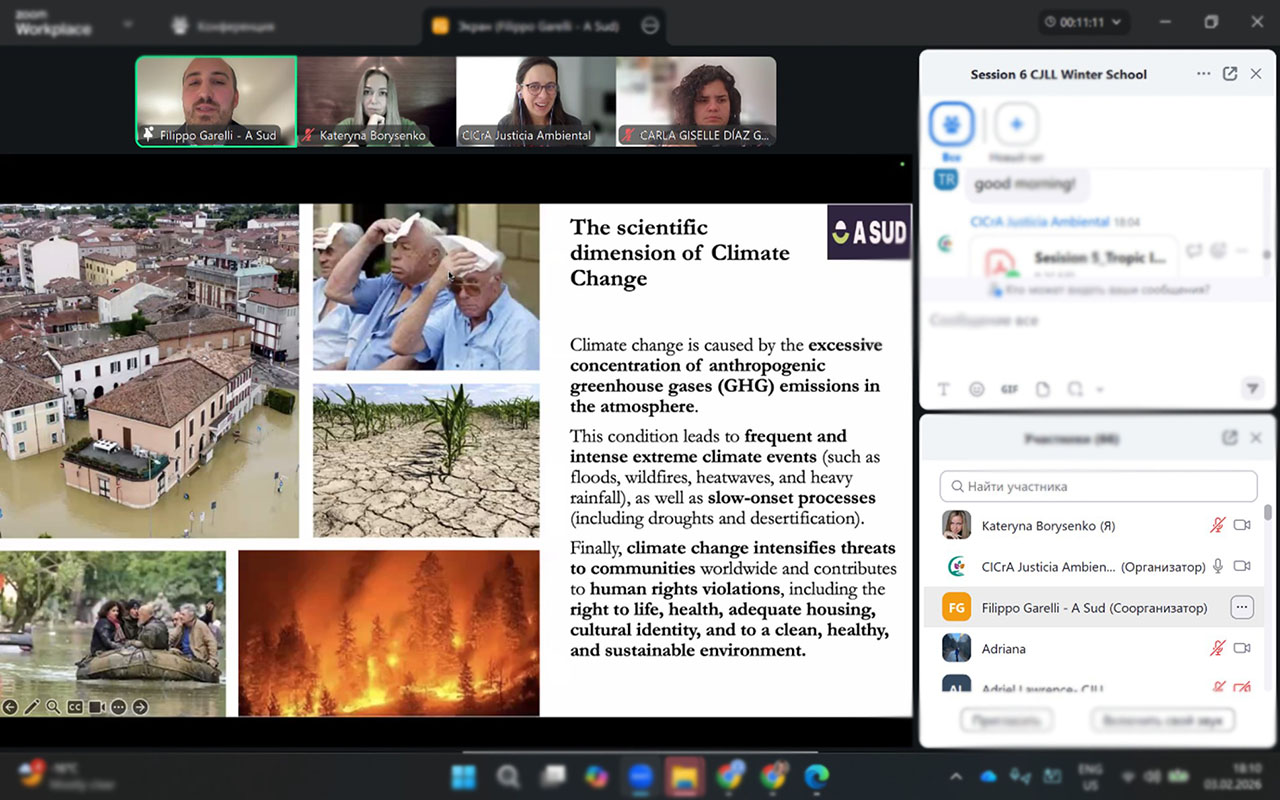Toggle Kateryna Borysenko's camera in participant list
The image size is (1280, 800).
[x=1242, y=525]
